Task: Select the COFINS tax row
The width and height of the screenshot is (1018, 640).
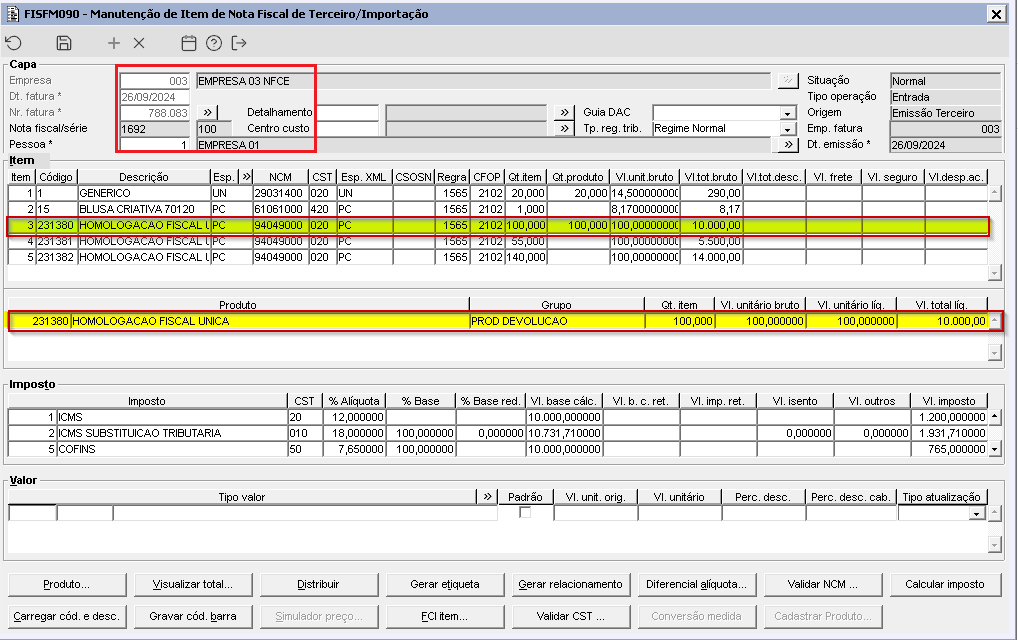Action: [498, 449]
